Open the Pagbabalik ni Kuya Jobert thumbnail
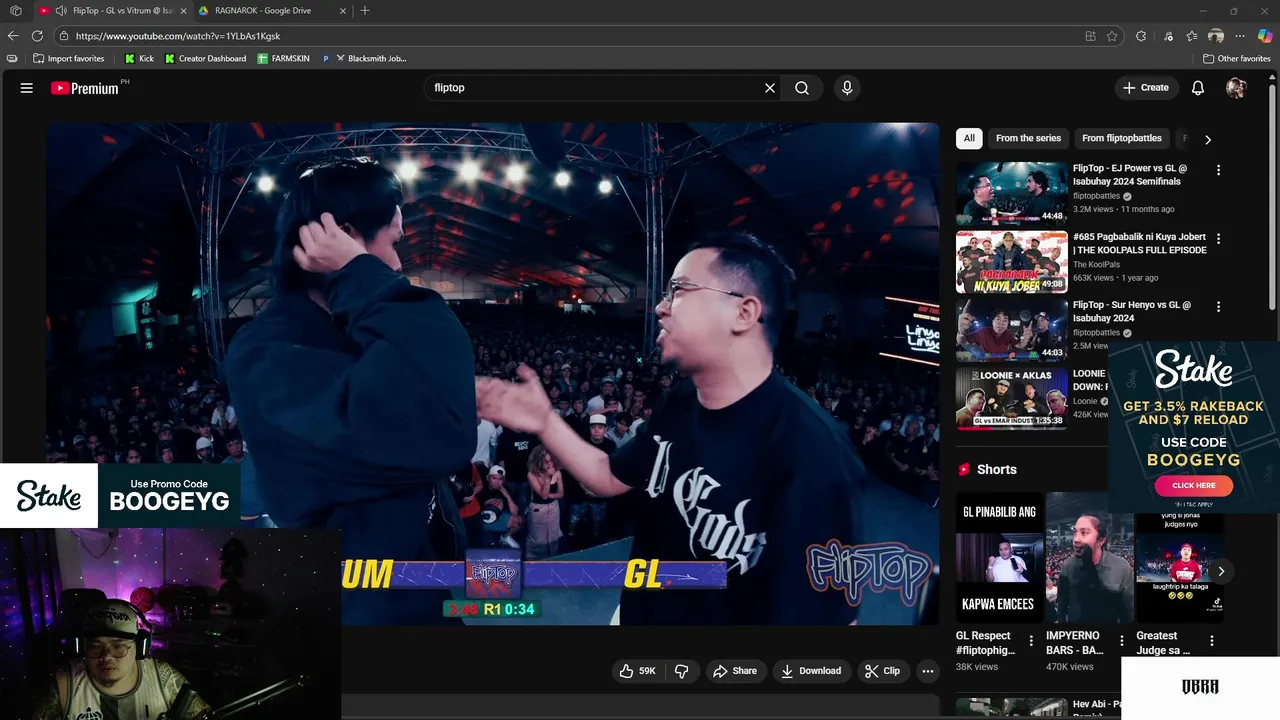The height and width of the screenshot is (720, 1280). (x=1011, y=262)
